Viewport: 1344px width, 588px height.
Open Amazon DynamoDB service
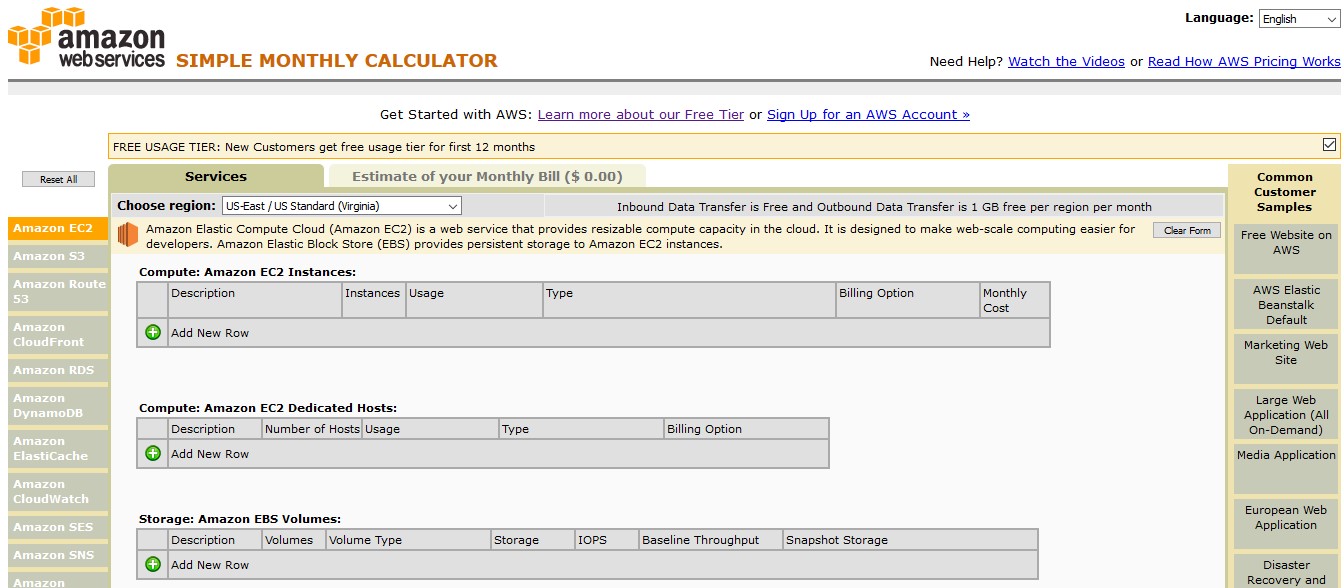click(x=57, y=405)
